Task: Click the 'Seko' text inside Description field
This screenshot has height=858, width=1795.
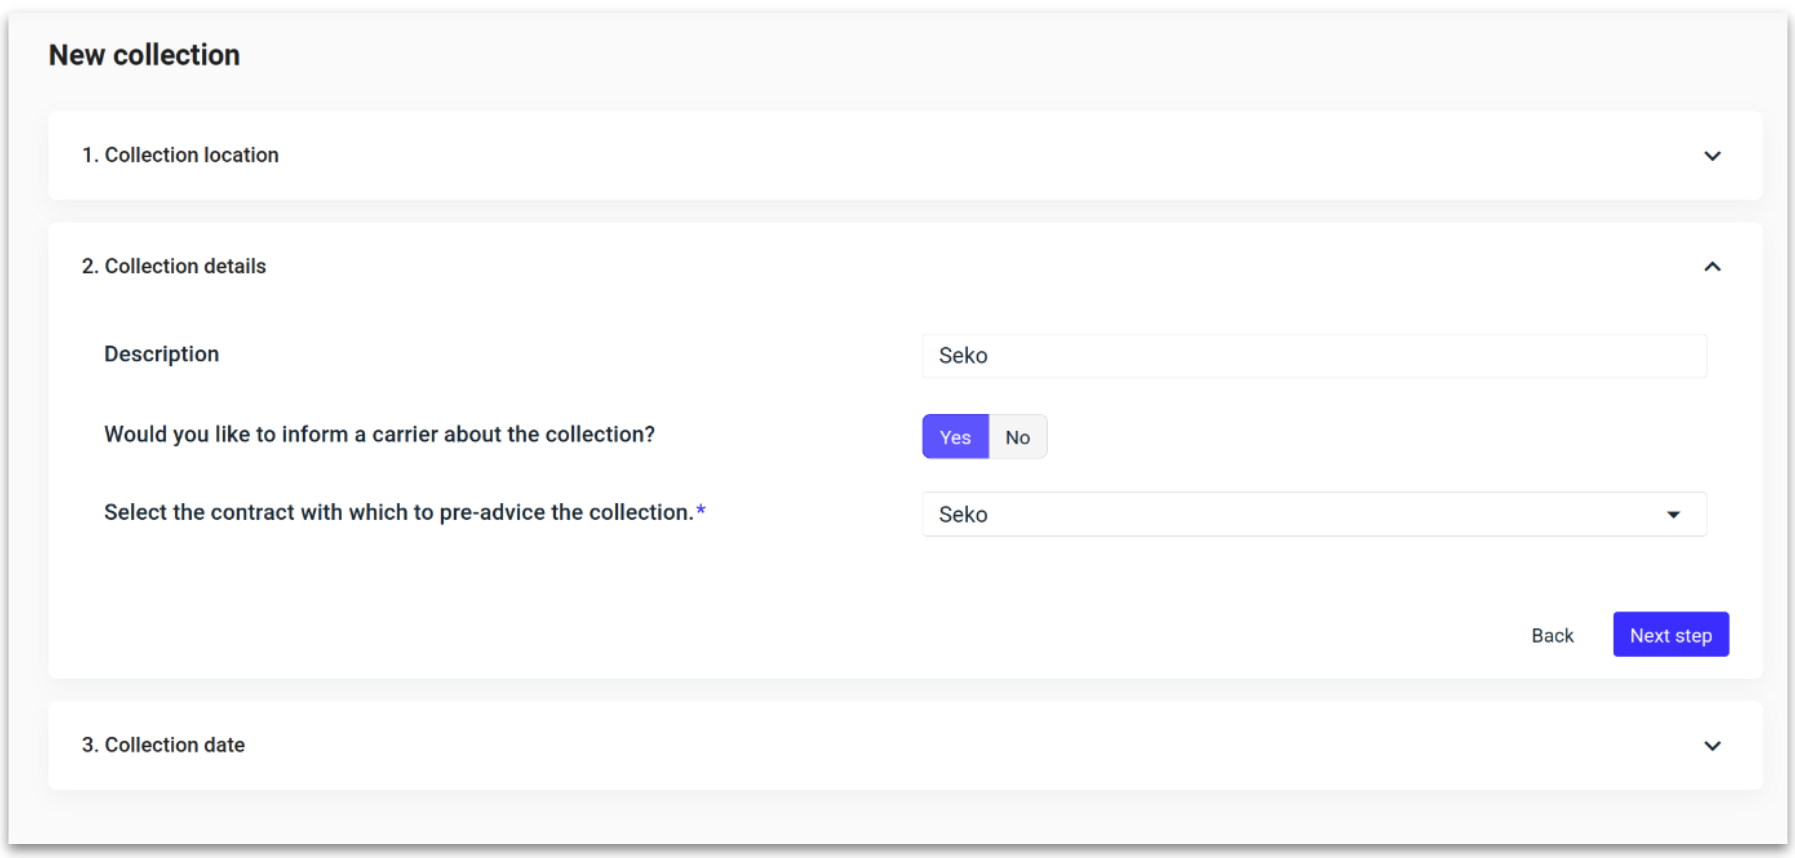Action: point(963,356)
